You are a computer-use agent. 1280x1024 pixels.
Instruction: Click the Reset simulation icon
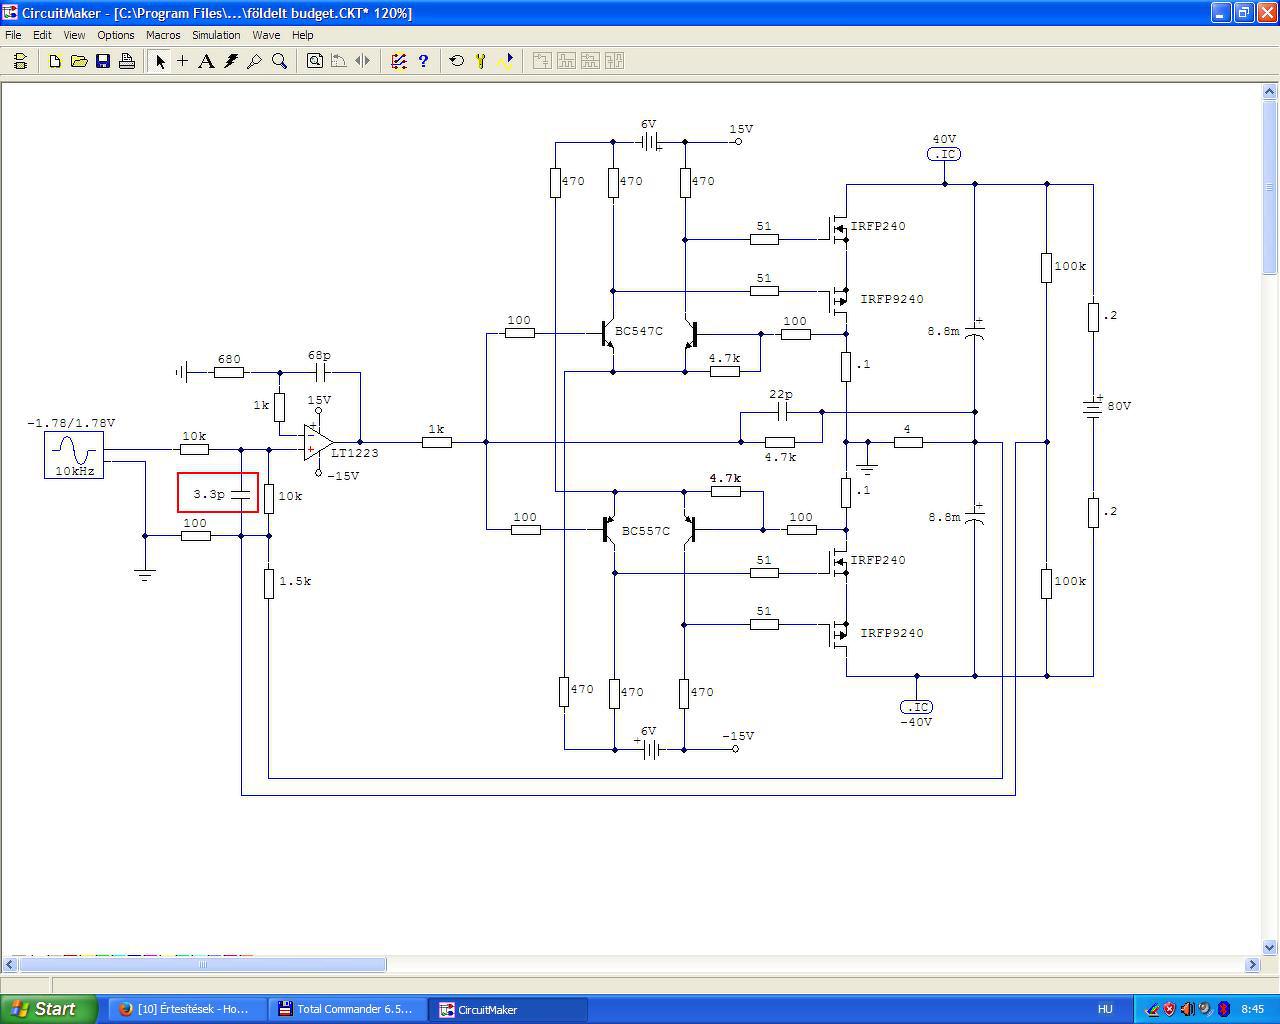(x=457, y=61)
